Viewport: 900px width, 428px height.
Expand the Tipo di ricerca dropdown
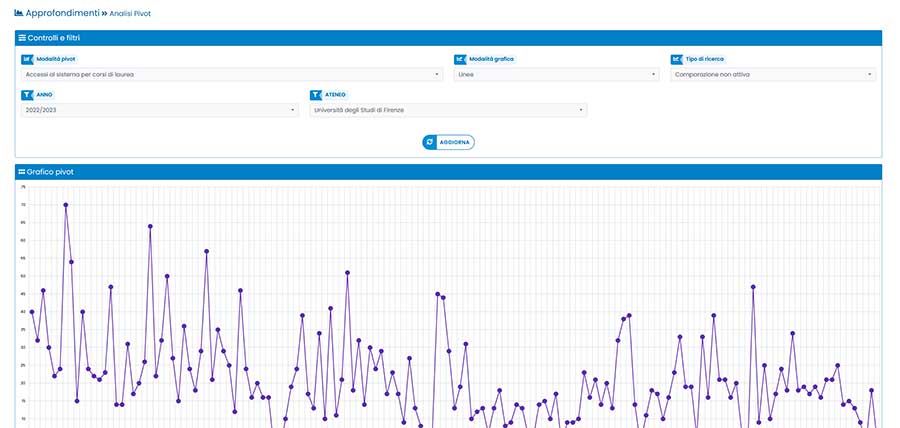774,74
